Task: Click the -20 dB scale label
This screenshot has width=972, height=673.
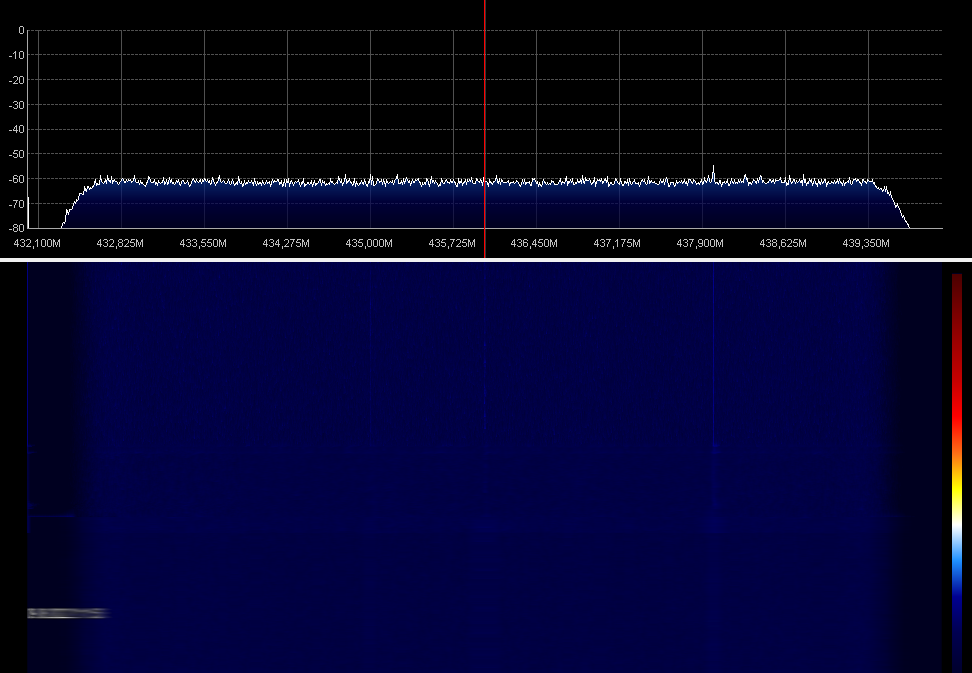Action: click(17, 80)
